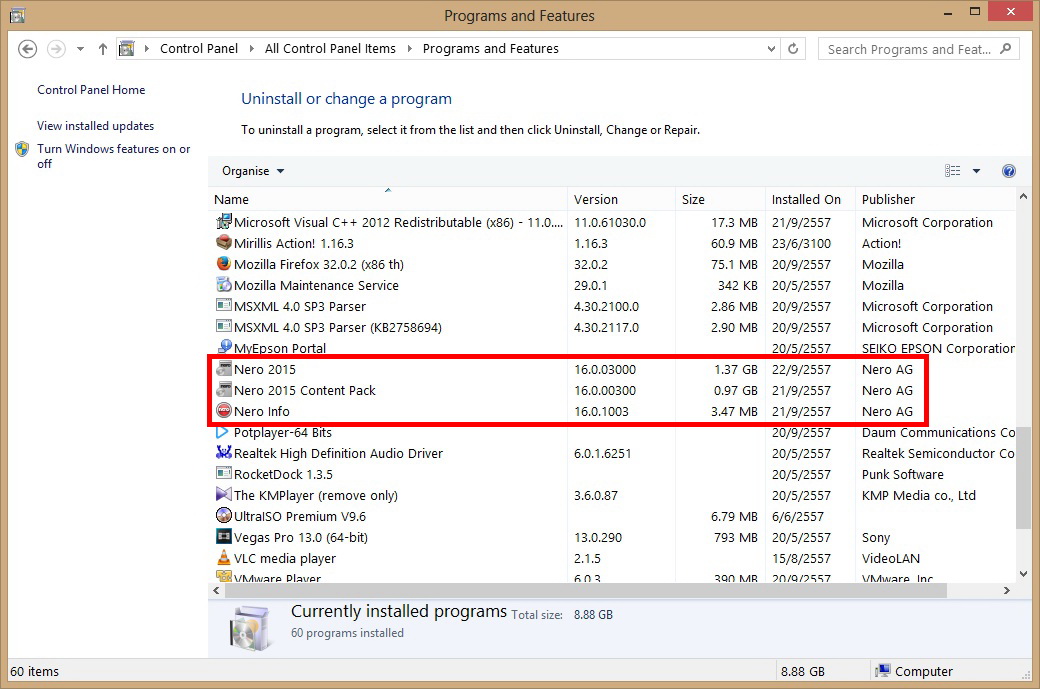
Task: Go up one level with Up arrow
Action: (102, 49)
